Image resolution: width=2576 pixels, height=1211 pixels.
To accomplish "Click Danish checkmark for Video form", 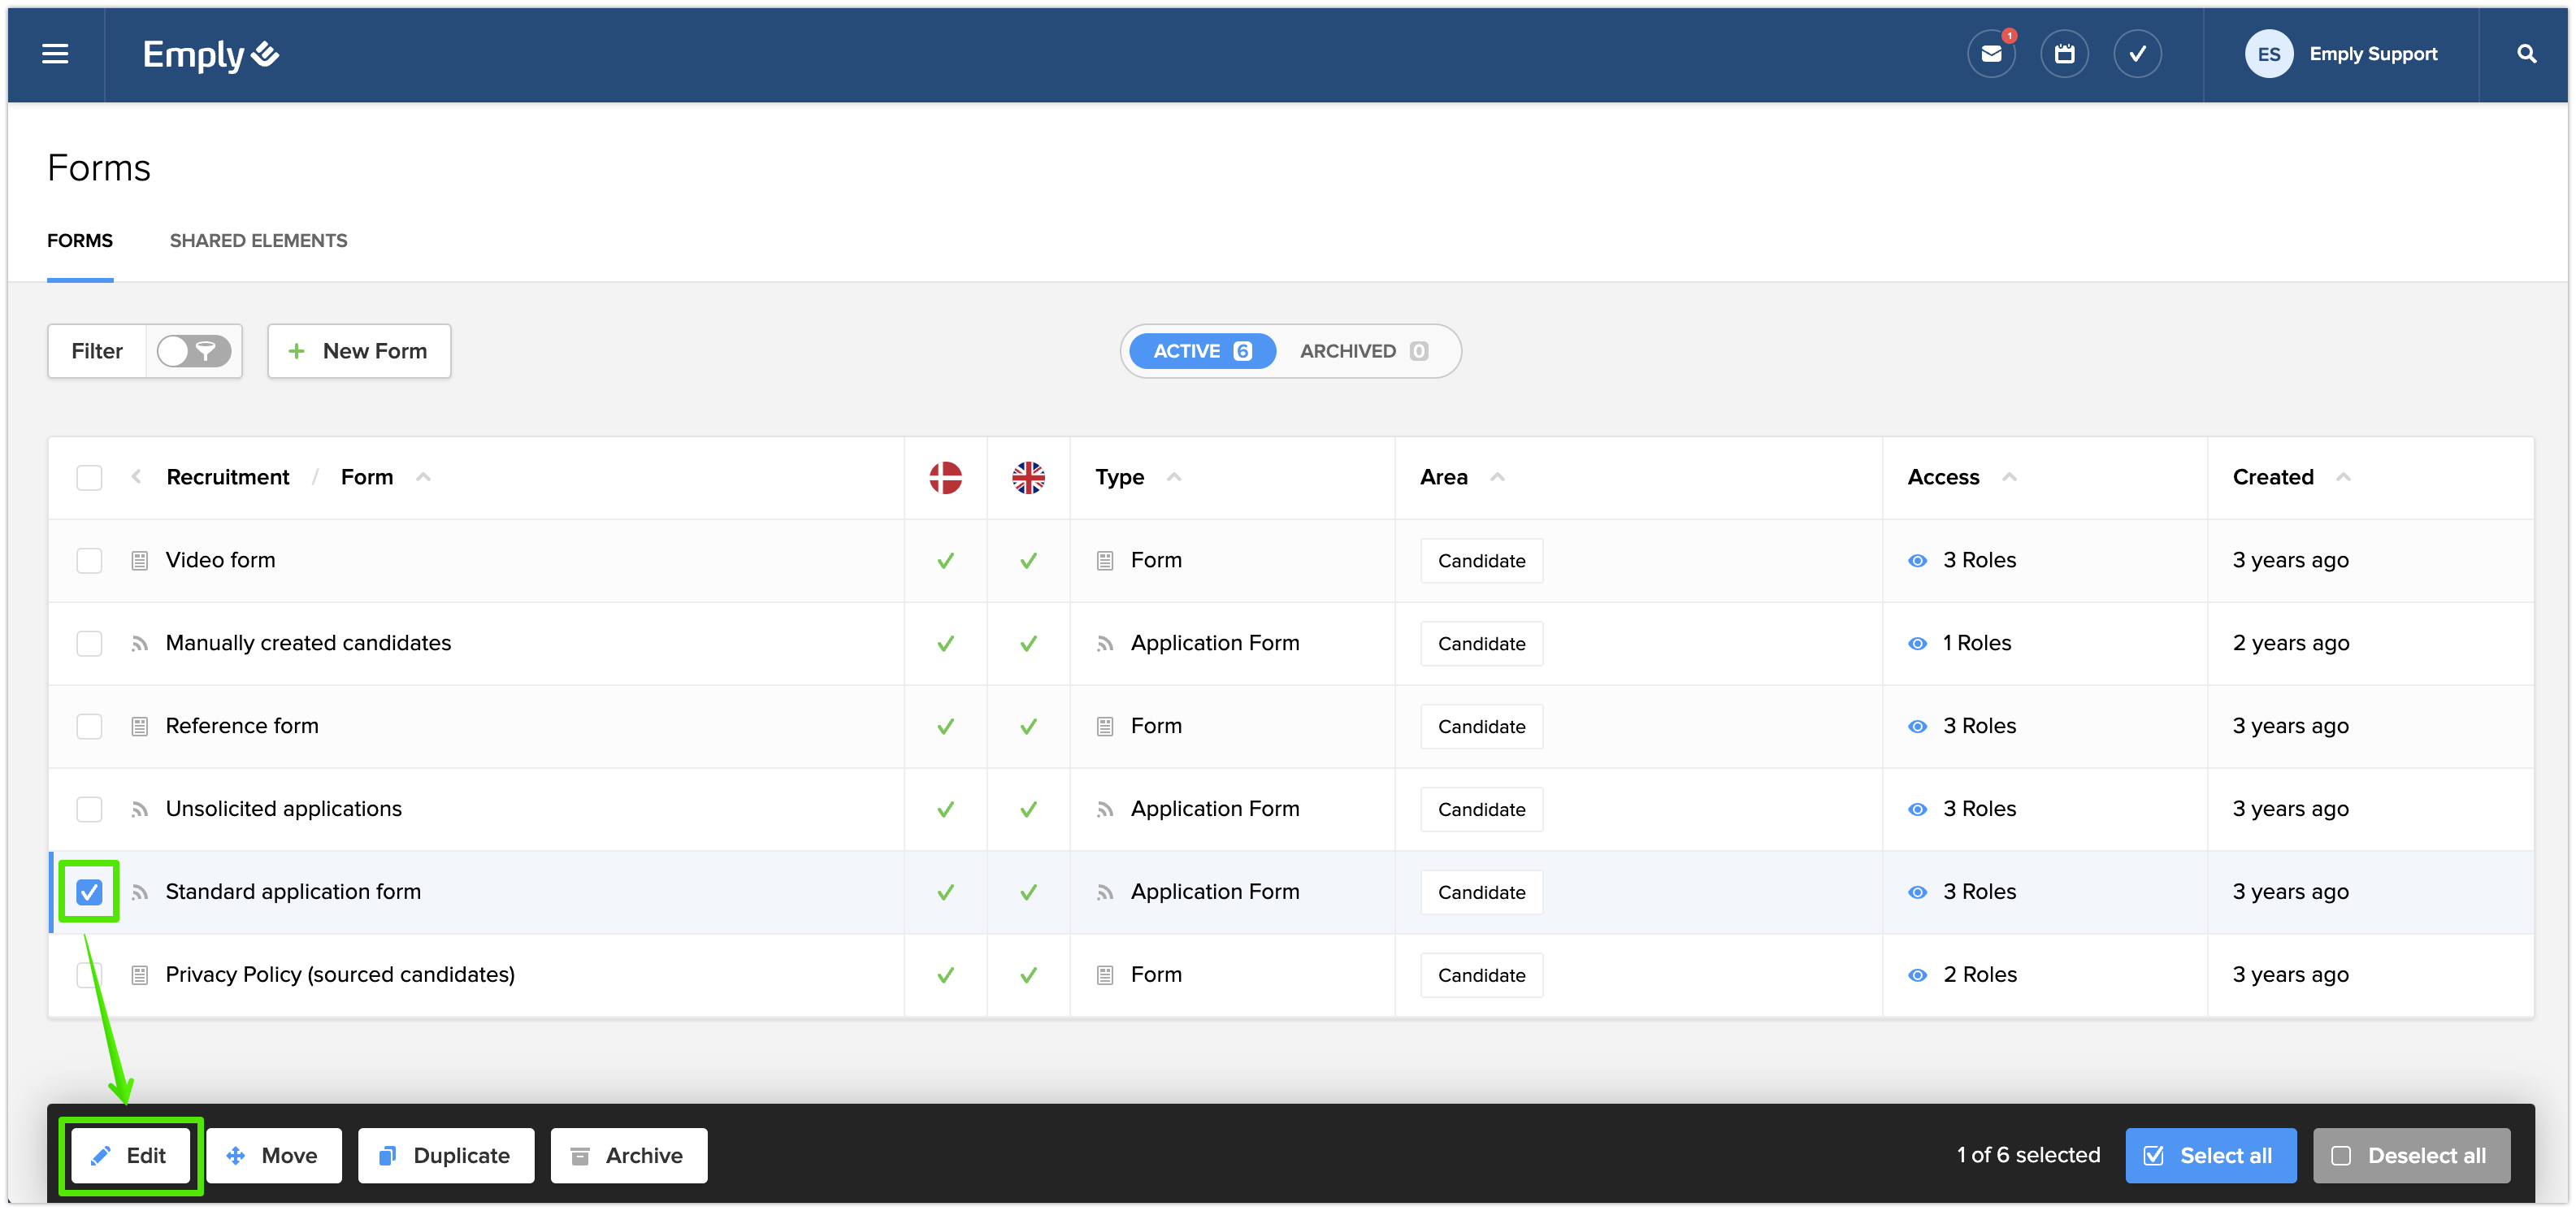I will coord(945,561).
